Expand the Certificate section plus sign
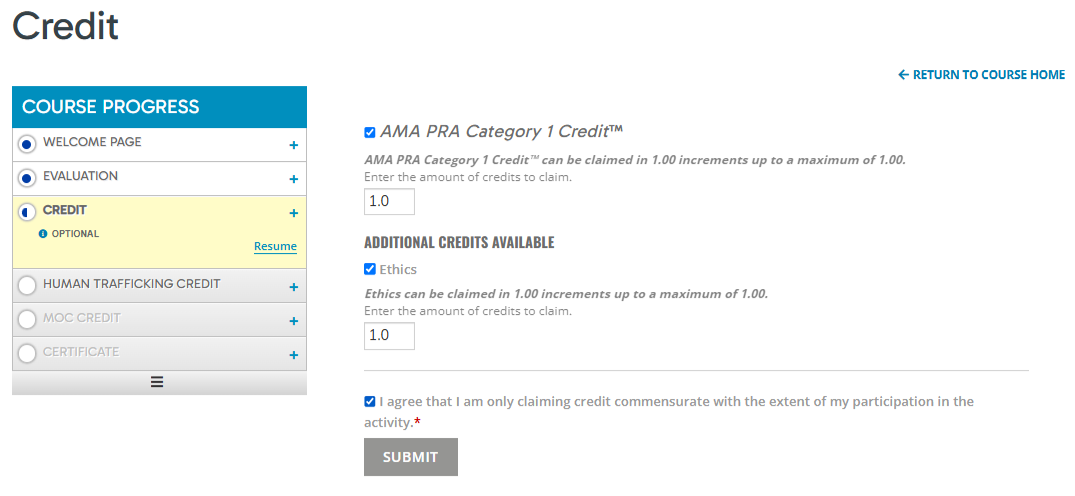The width and height of the screenshot is (1075, 496). 293,355
